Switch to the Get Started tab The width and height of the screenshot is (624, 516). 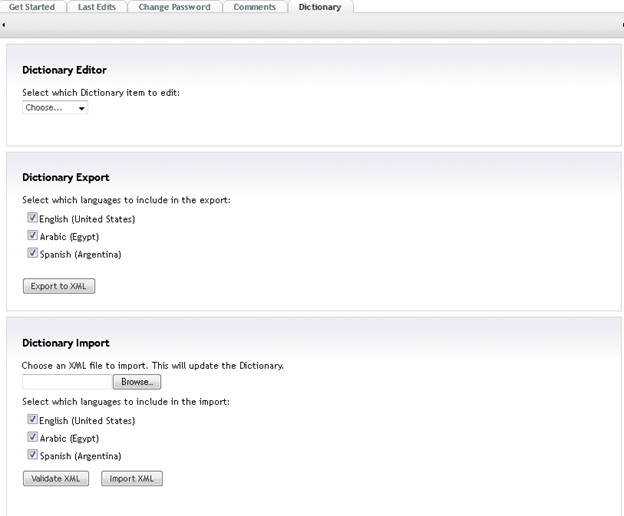tap(32, 7)
